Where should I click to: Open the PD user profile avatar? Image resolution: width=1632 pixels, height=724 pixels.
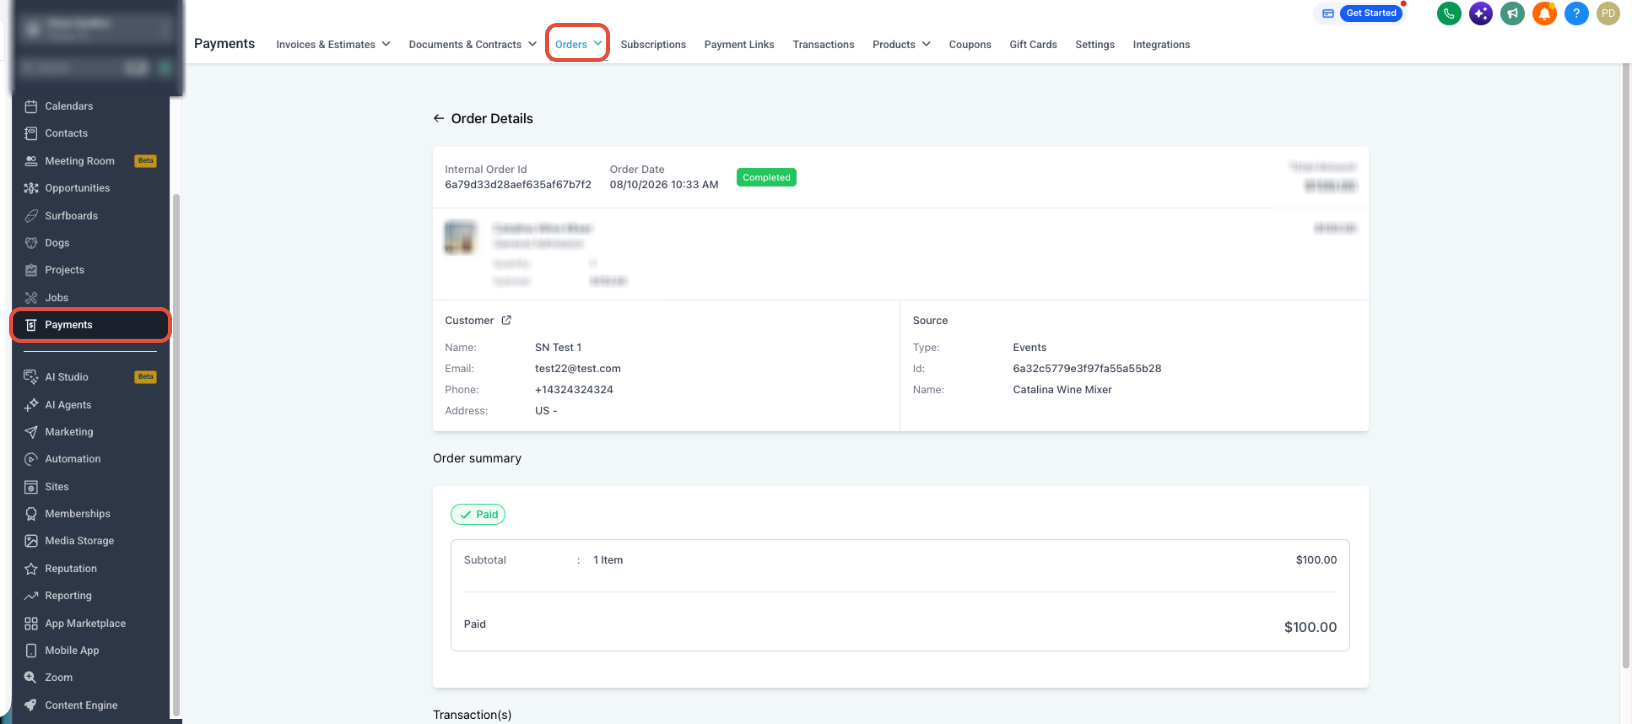[1608, 13]
